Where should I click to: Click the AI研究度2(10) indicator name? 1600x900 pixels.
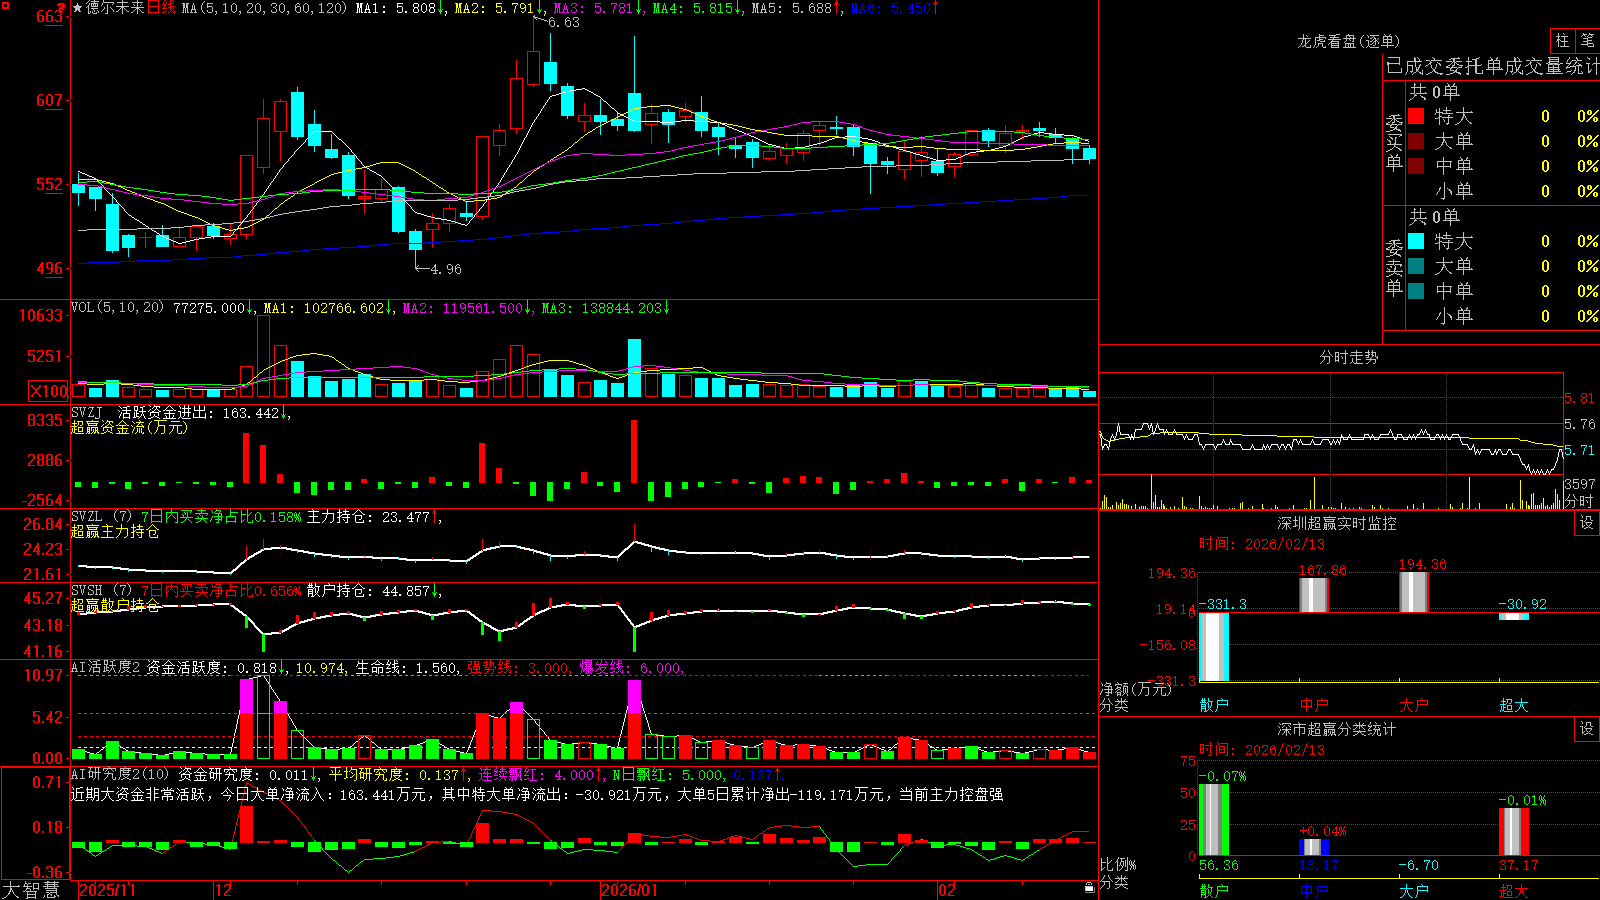121,774
